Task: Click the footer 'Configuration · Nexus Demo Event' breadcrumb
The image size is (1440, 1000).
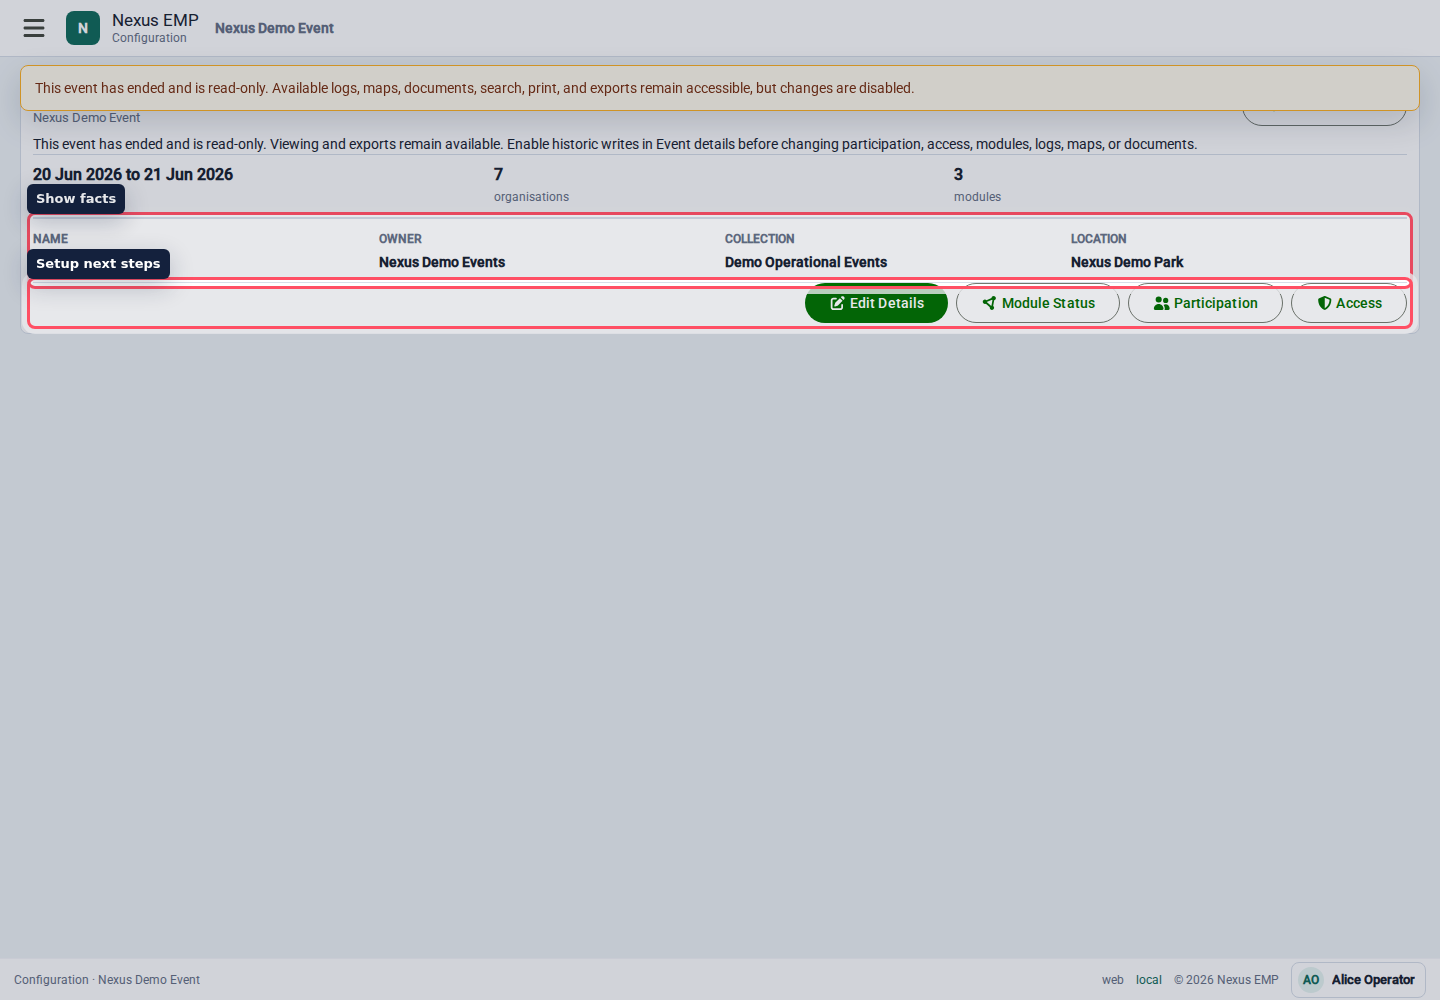Action: pos(107,980)
